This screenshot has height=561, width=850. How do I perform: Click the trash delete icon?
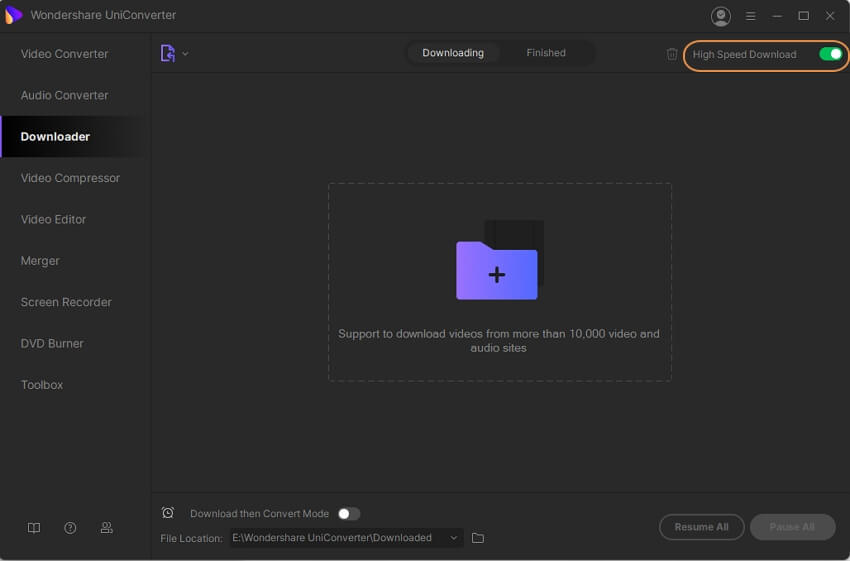pyautogui.click(x=672, y=54)
